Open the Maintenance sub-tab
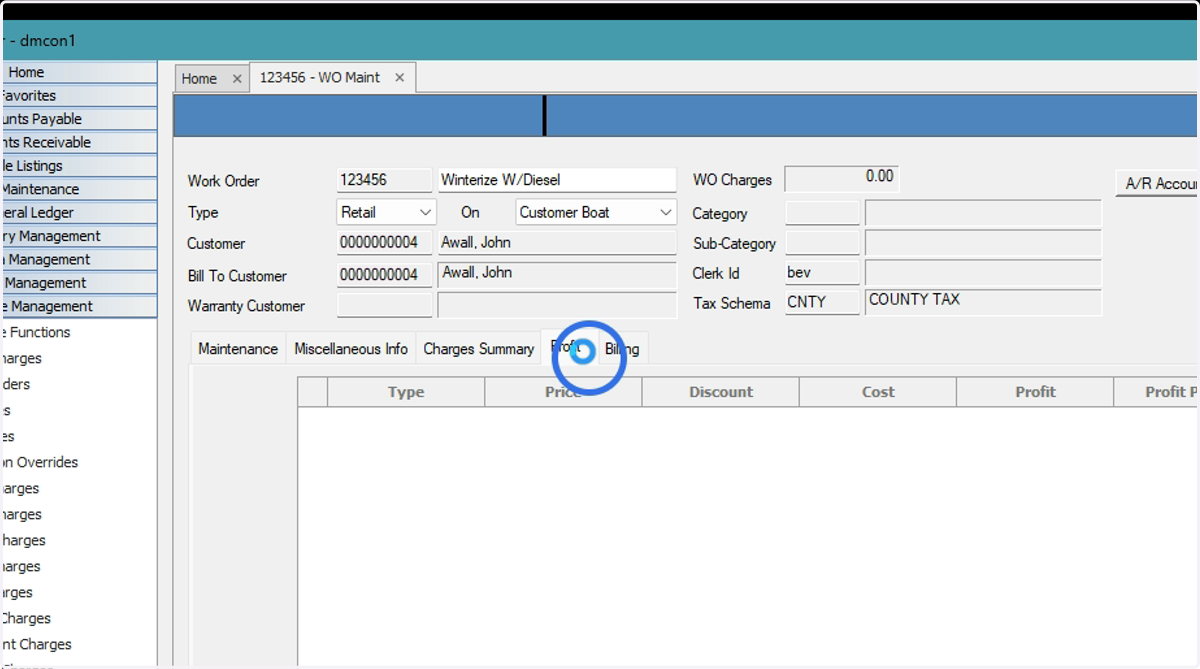The image size is (1200, 669). pyautogui.click(x=238, y=349)
